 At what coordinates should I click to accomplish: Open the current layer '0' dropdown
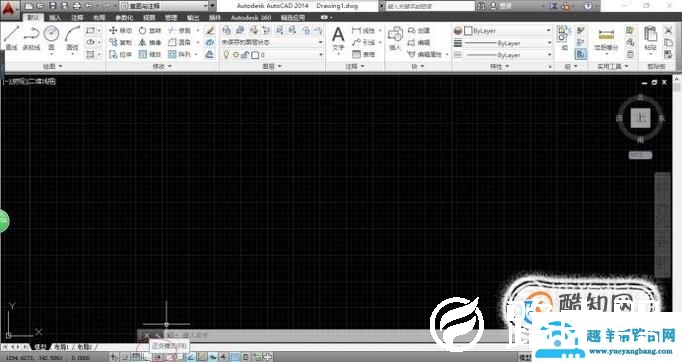(x=272, y=55)
